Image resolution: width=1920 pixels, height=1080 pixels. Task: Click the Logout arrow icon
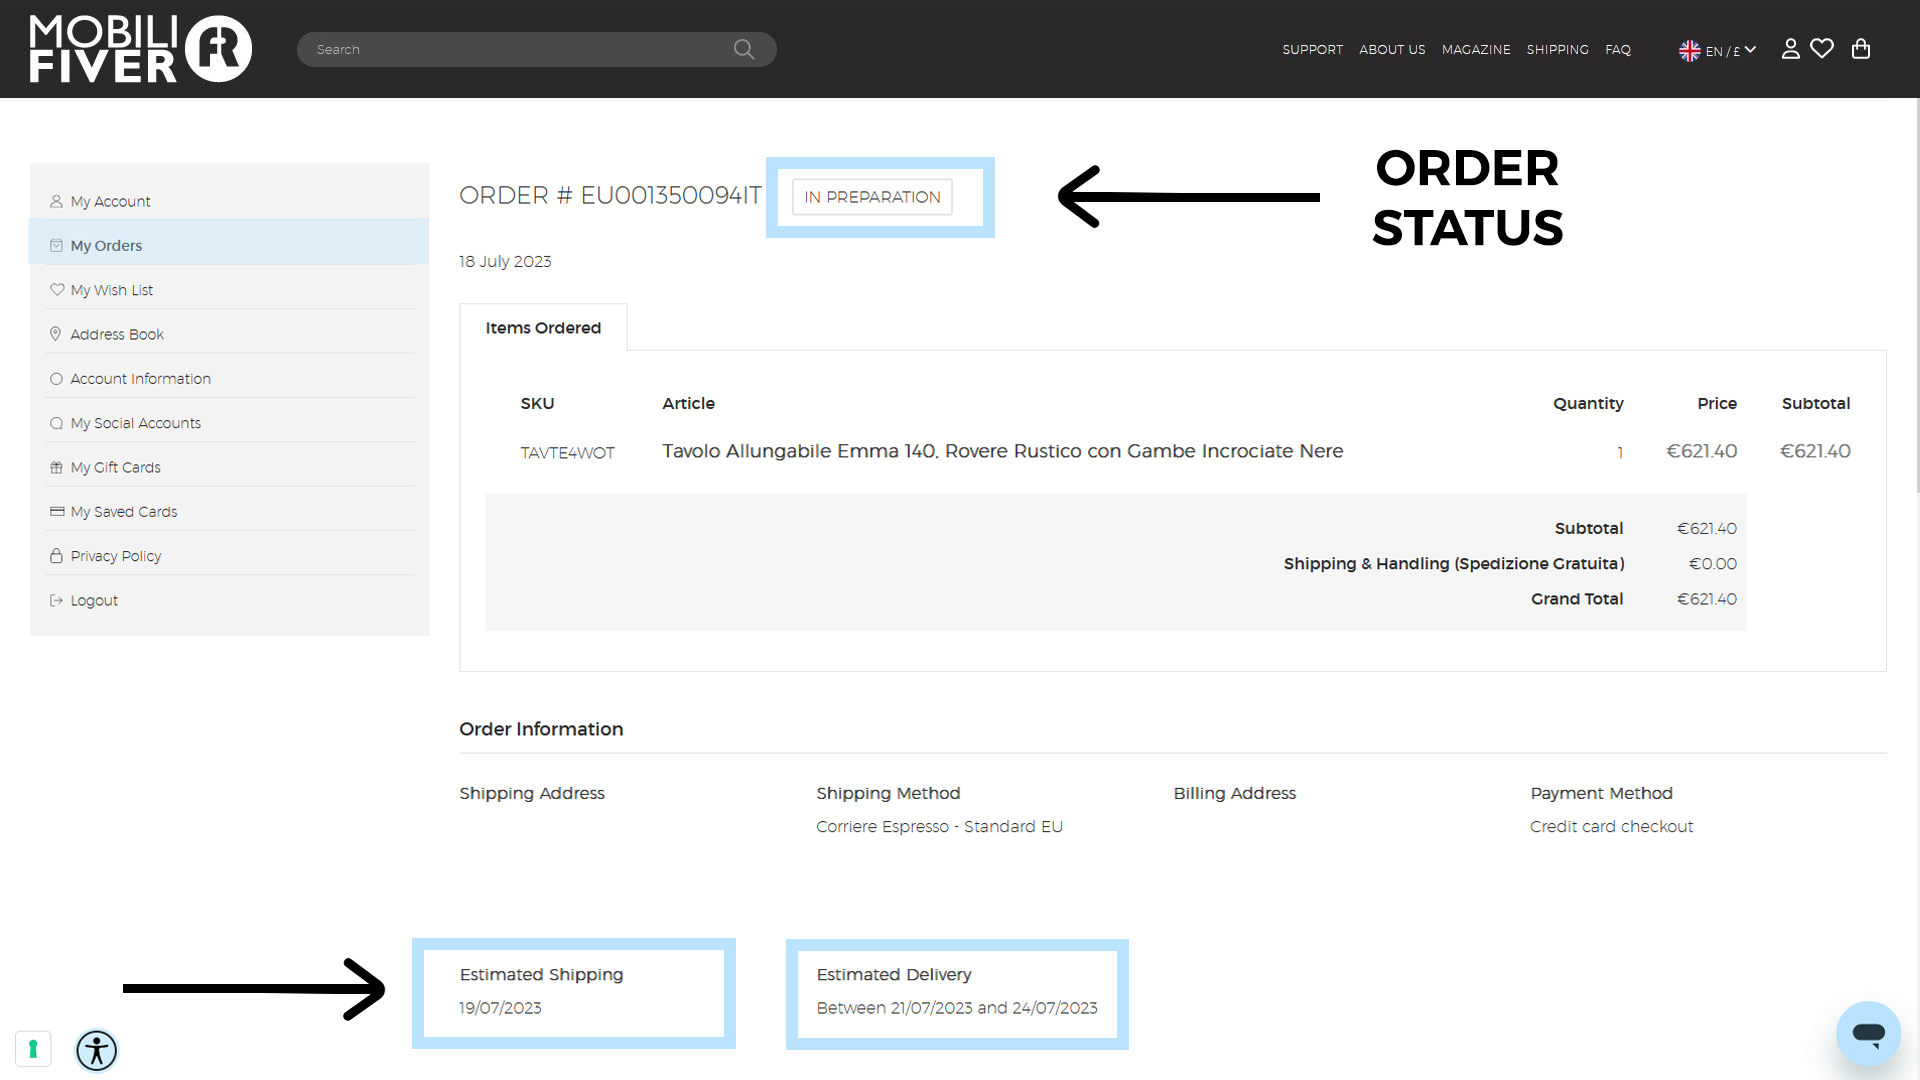[56, 600]
